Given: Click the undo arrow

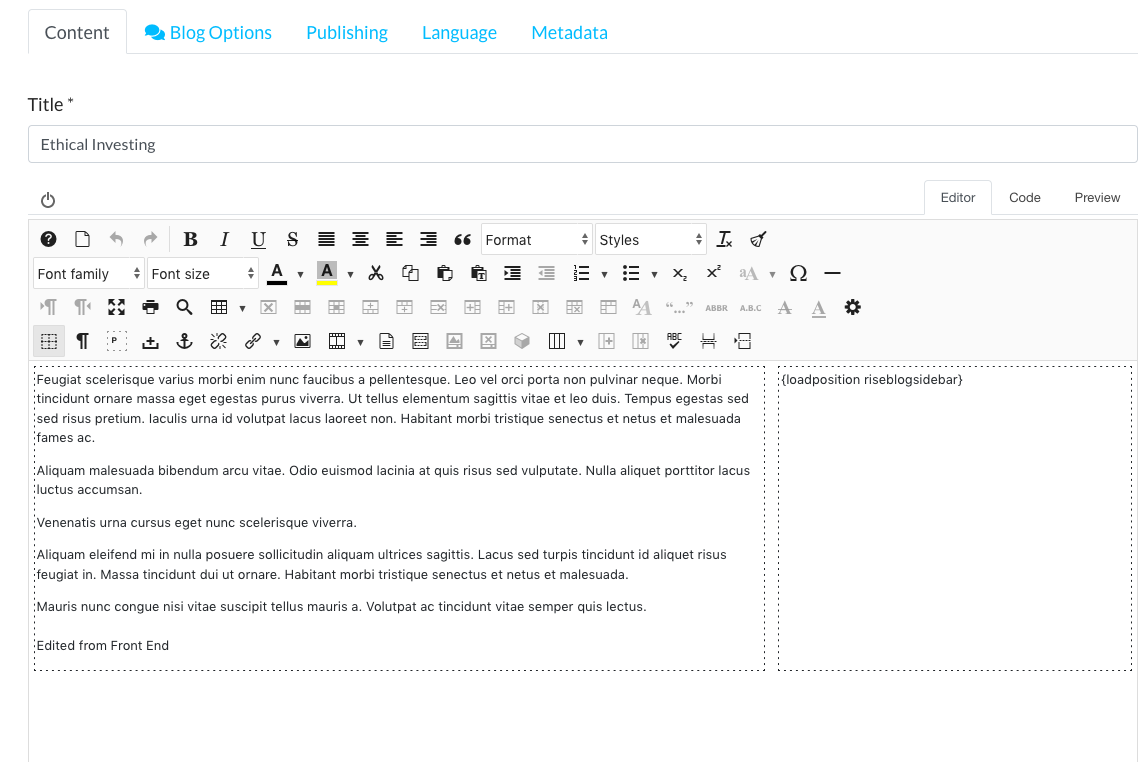Looking at the screenshot, I should coord(116,239).
